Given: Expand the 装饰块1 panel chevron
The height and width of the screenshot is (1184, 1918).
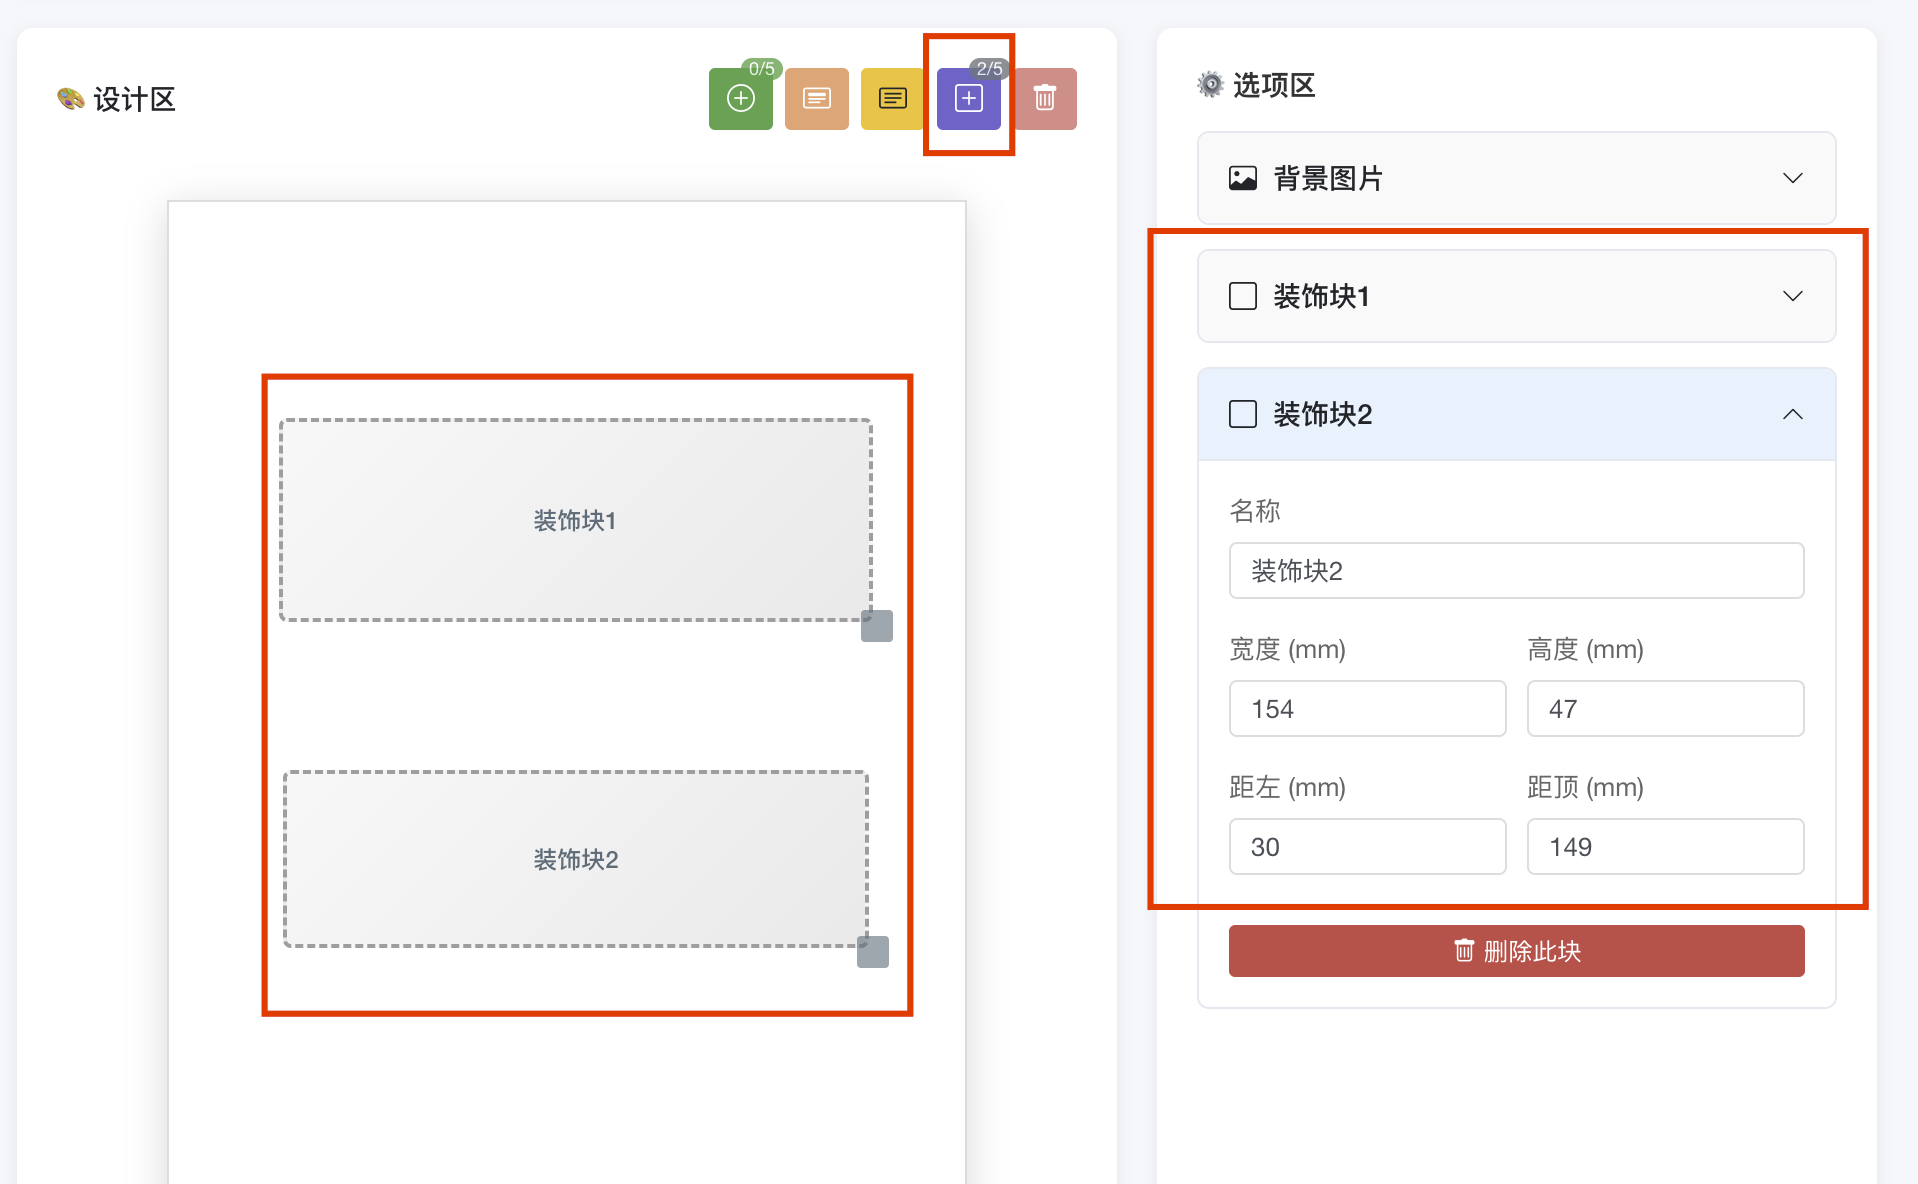Looking at the screenshot, I should [x=1792, y=296].
